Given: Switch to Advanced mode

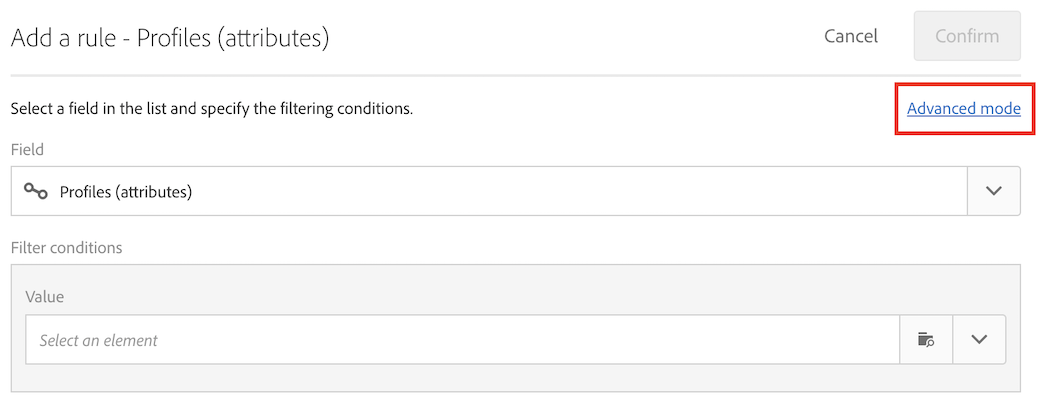Looking at the screenshot, I should pyautogui.click(x=963, y=108).
